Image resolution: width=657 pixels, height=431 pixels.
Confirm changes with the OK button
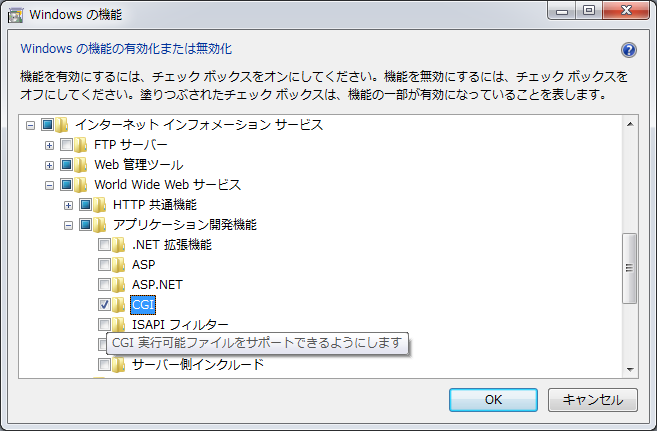[493, 400]
